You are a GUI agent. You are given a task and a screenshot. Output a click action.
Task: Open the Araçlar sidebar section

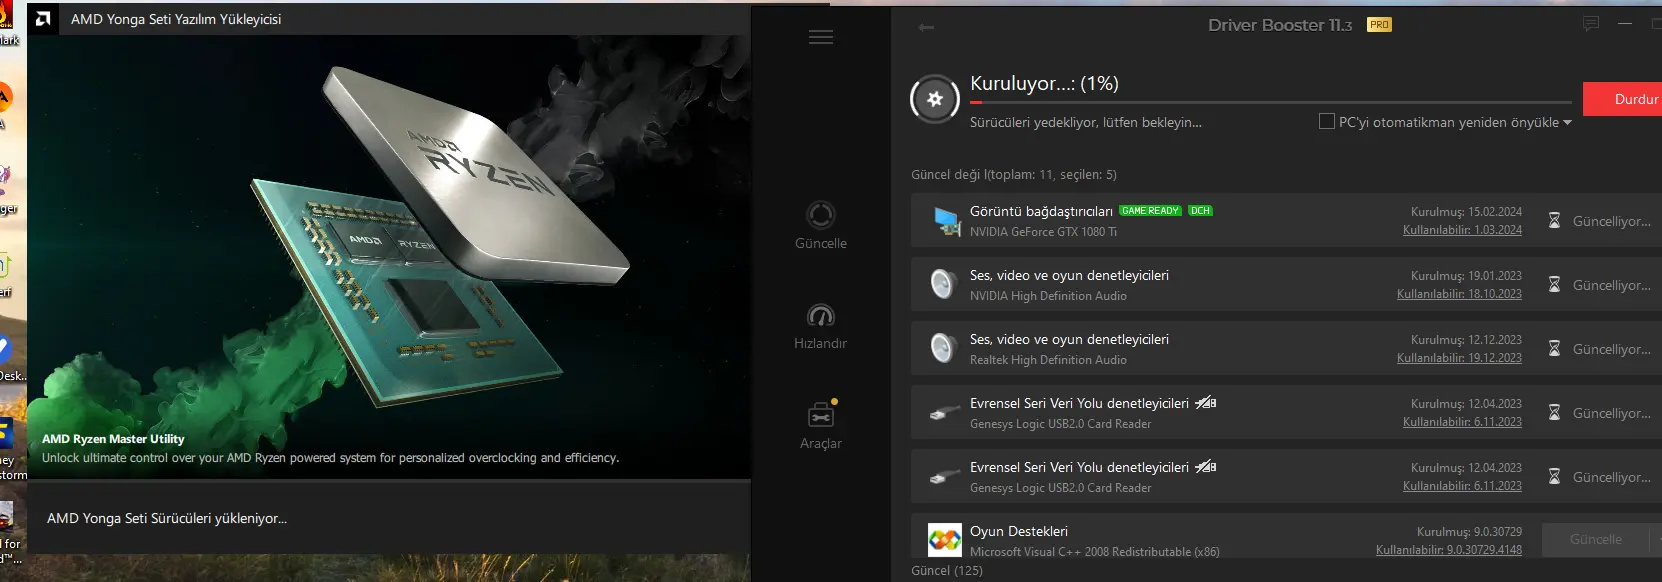(x=821, y=426)
